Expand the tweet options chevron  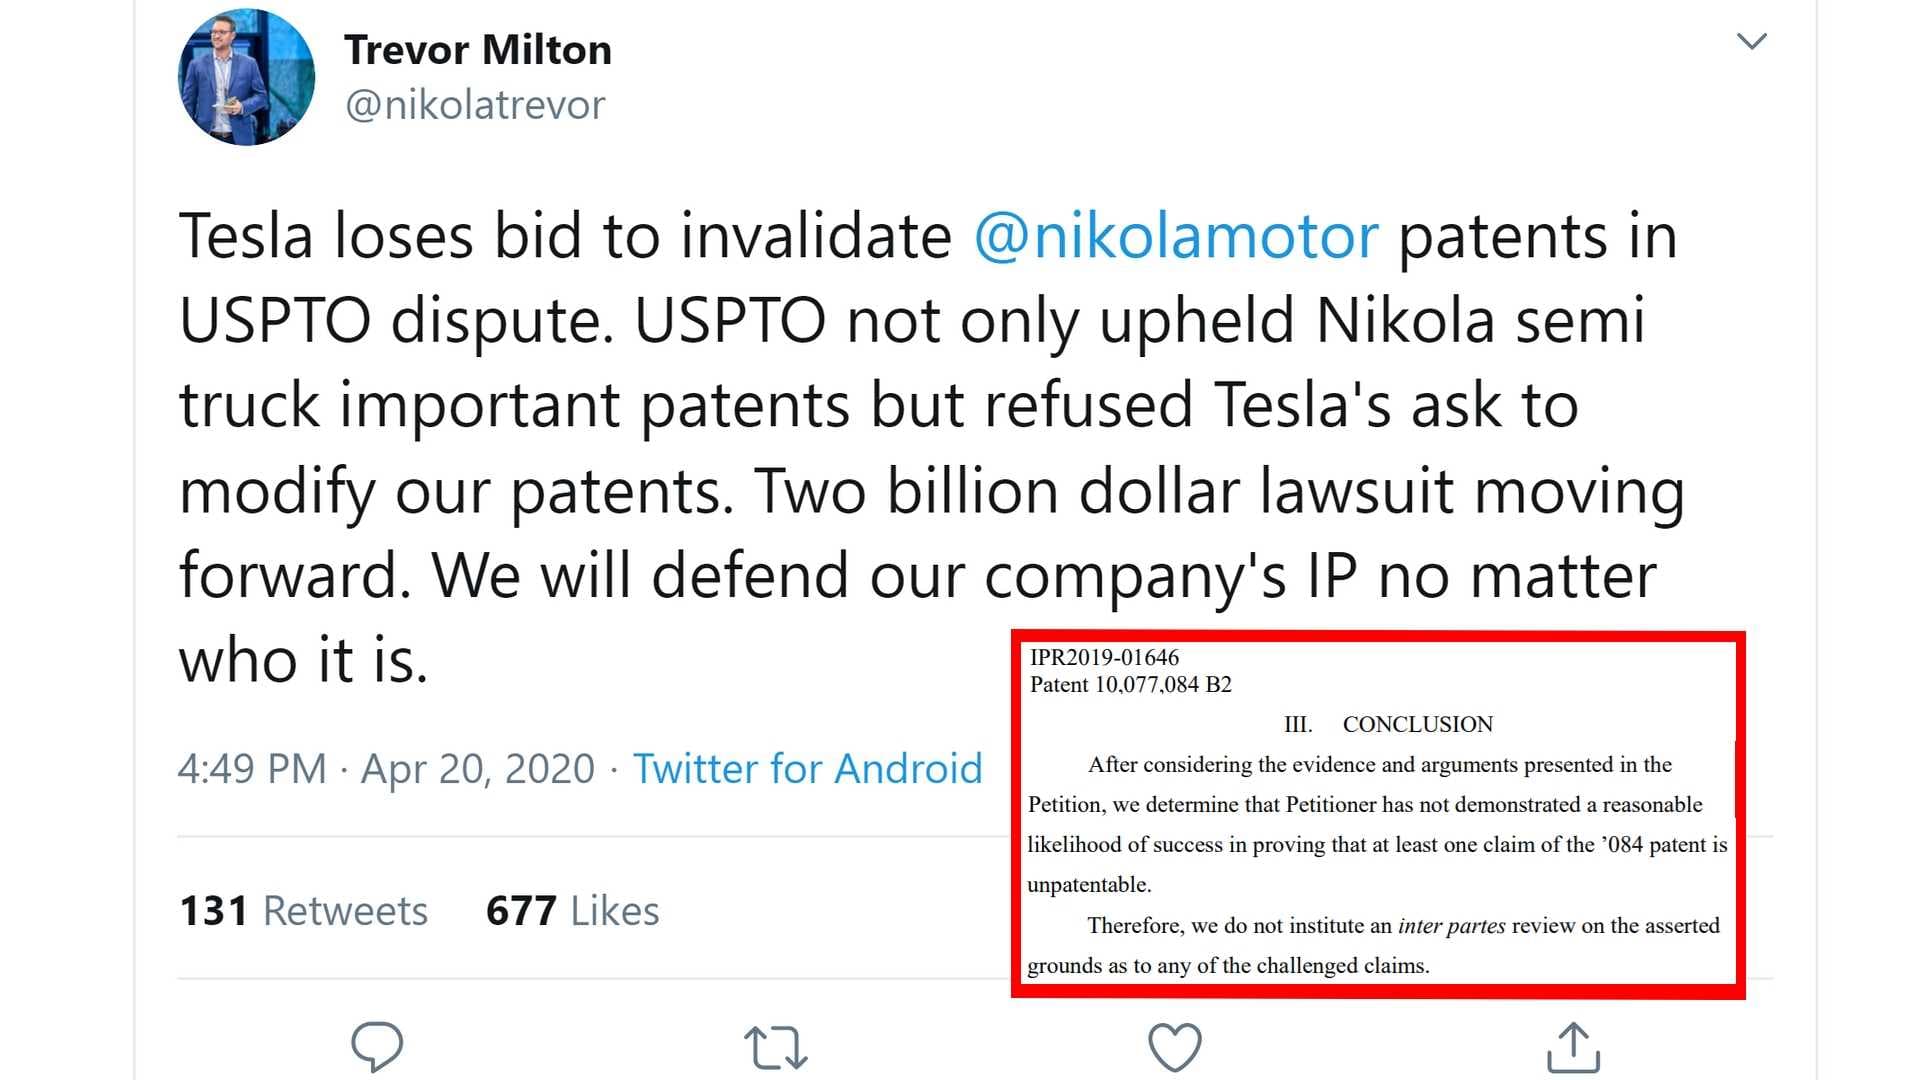(1751, 41)
